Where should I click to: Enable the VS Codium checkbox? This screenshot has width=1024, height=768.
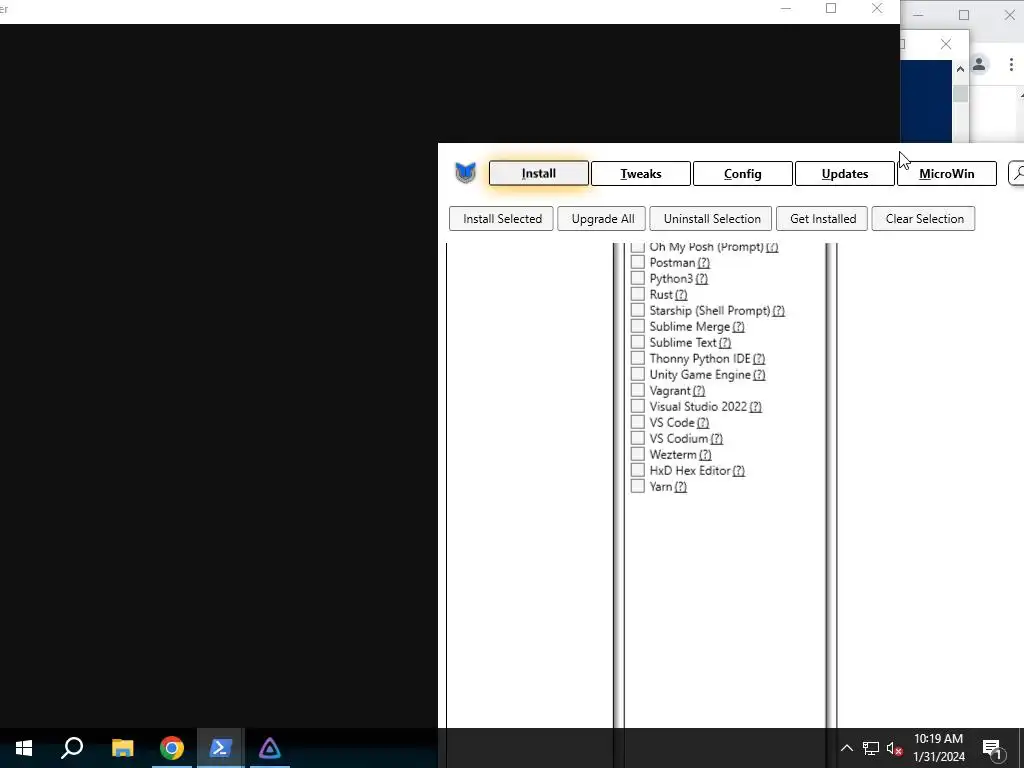coord(637,438)
